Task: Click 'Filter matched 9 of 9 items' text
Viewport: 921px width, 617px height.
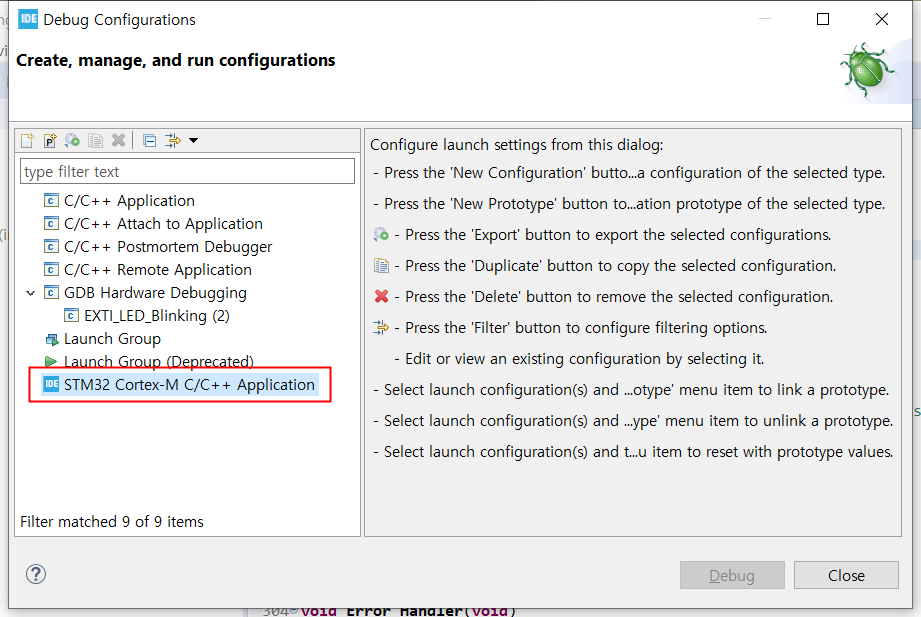Action: click(112, 522)
